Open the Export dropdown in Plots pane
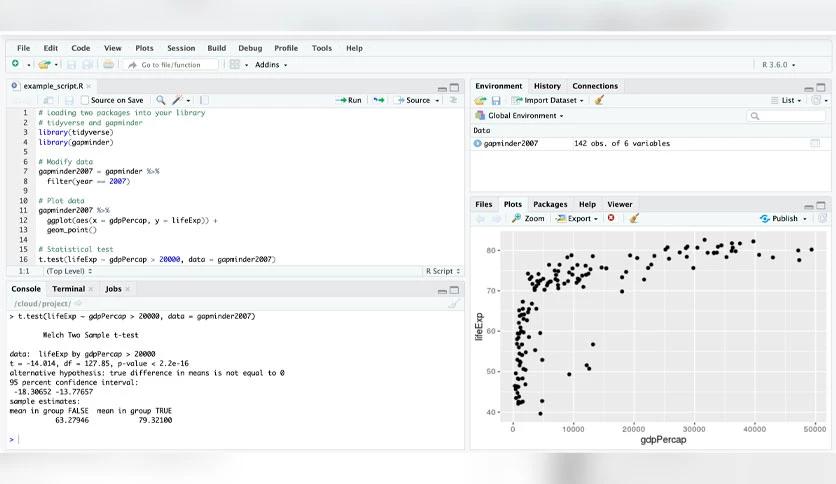 pos(577,219)
